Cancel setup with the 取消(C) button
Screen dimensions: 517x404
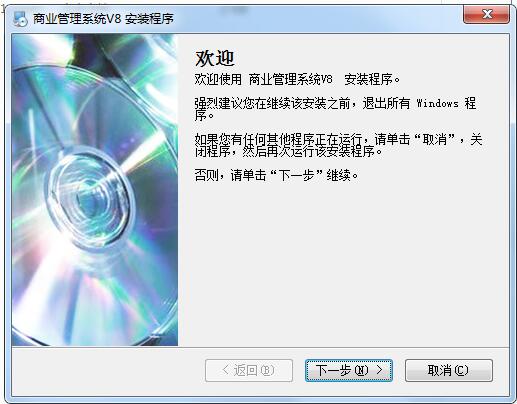pos(449,370)
